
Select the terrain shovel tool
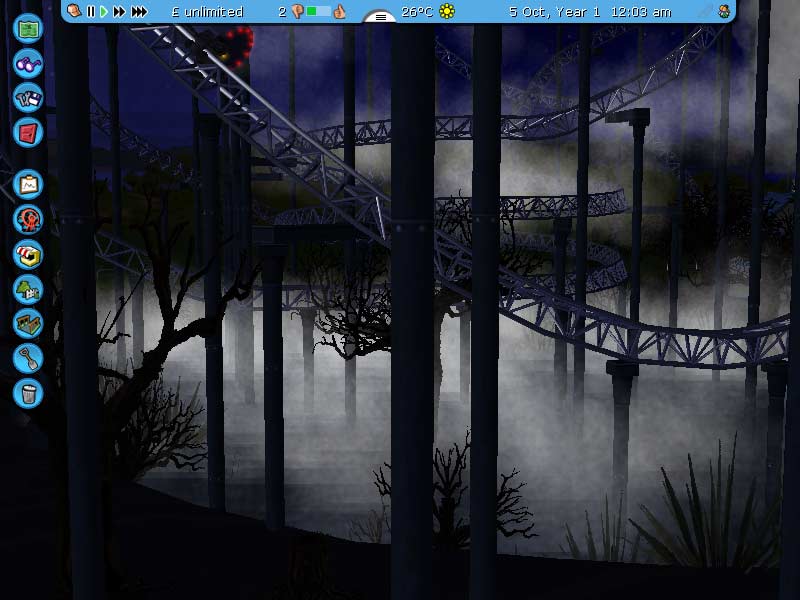[28, 359]
